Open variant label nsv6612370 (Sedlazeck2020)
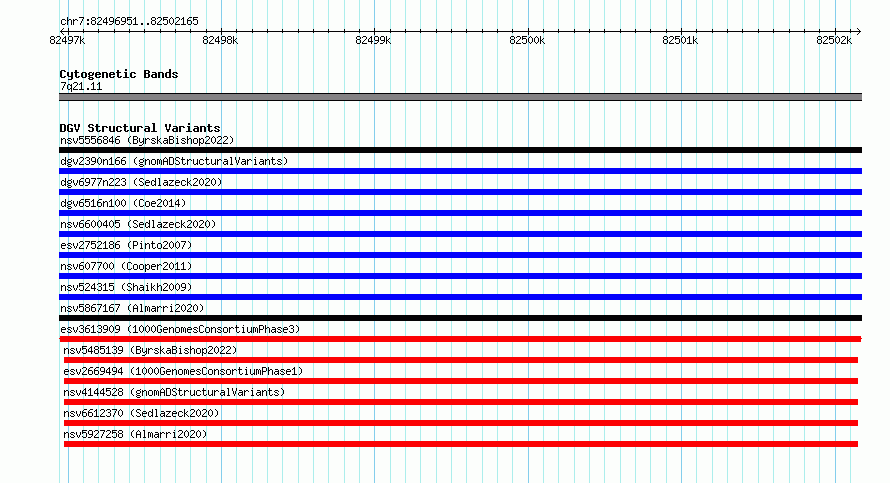890x483 pixels. click(141, 413)
